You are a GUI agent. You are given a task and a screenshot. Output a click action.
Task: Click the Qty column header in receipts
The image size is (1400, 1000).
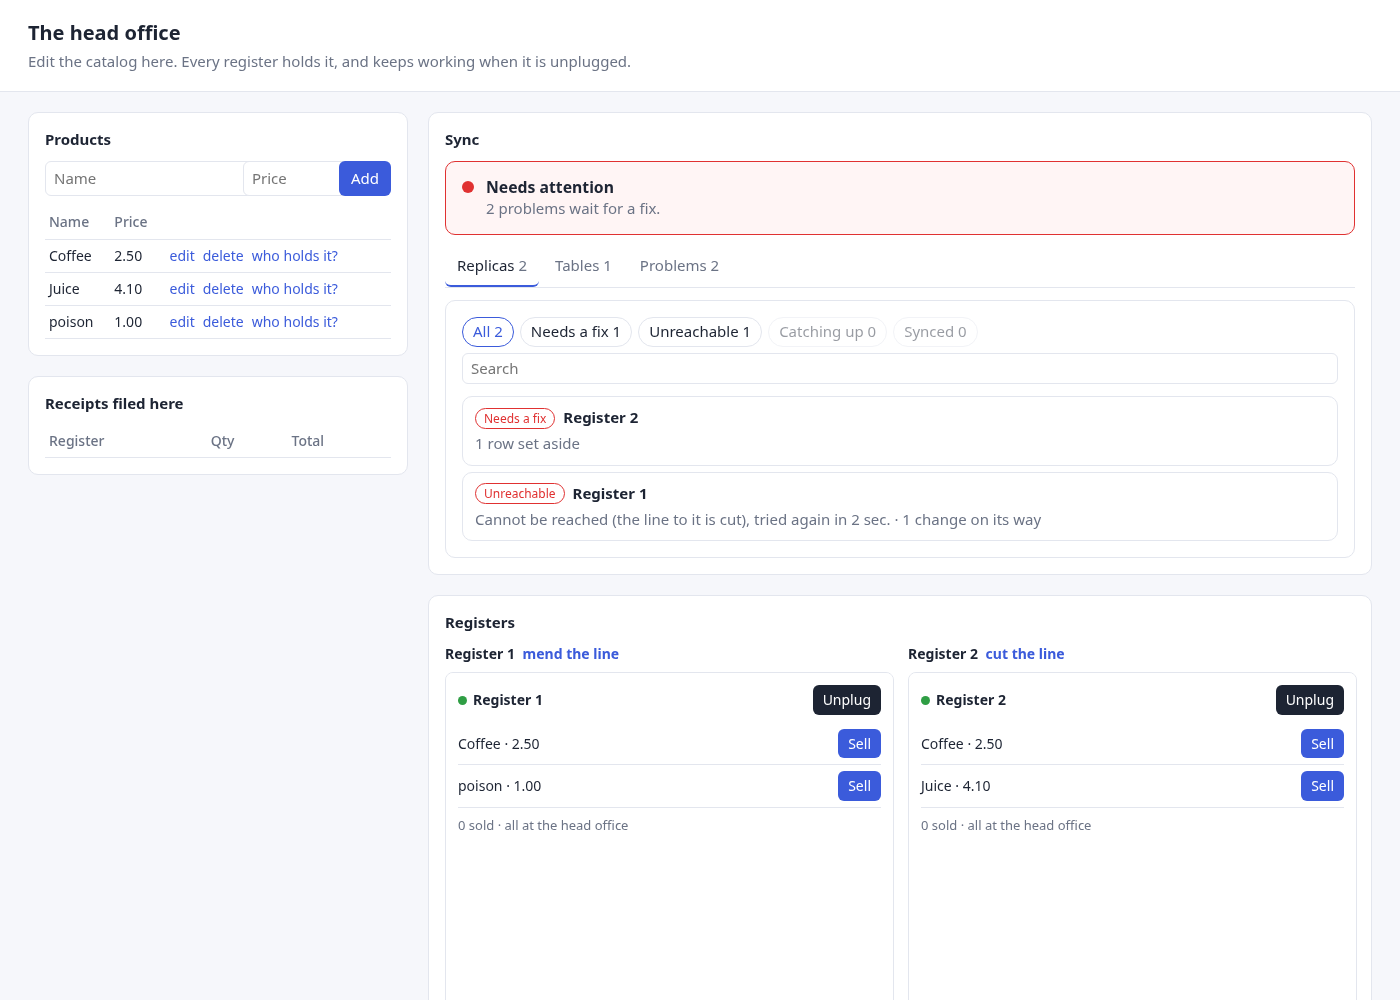pyautogui.click(x=223, y=441)
